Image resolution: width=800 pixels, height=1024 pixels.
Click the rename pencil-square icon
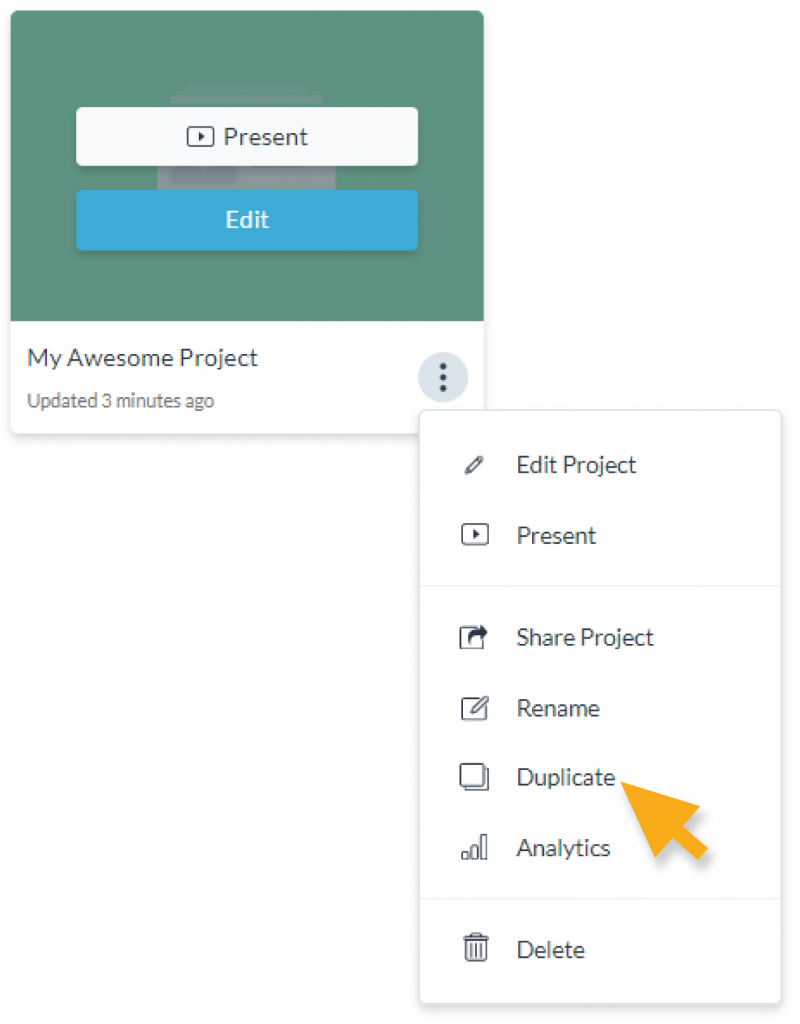click(475, 707)
